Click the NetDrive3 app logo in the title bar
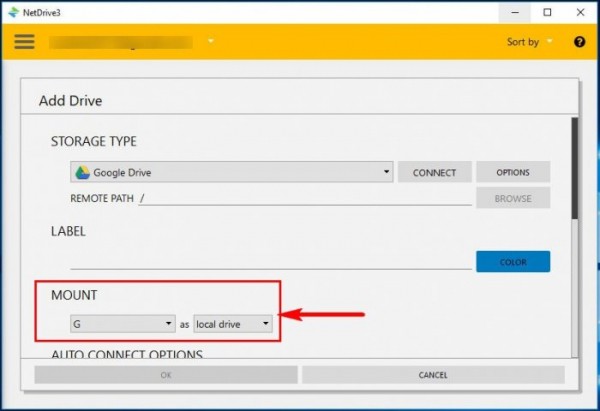 [13, 12]
